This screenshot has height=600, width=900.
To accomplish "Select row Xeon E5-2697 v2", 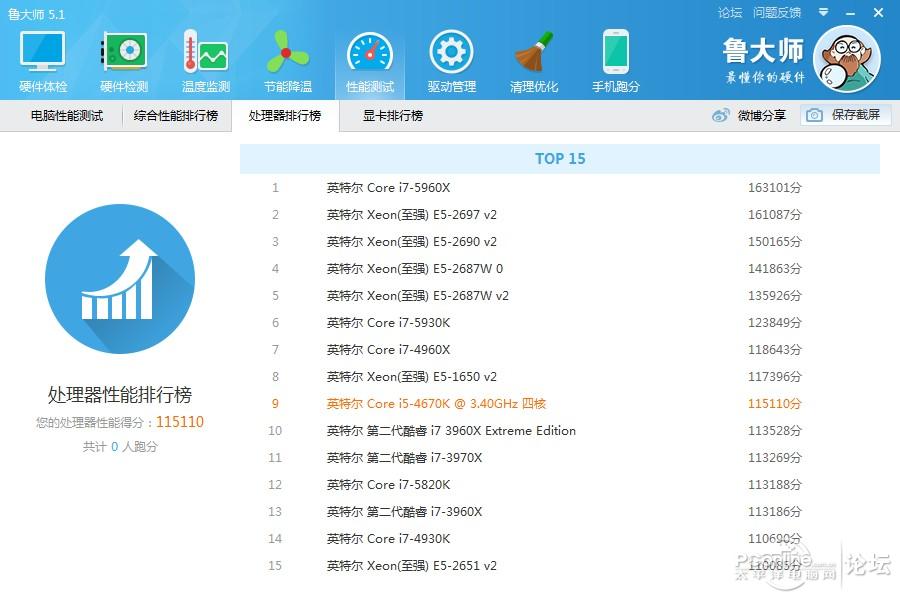I will [x=560, y=215].
